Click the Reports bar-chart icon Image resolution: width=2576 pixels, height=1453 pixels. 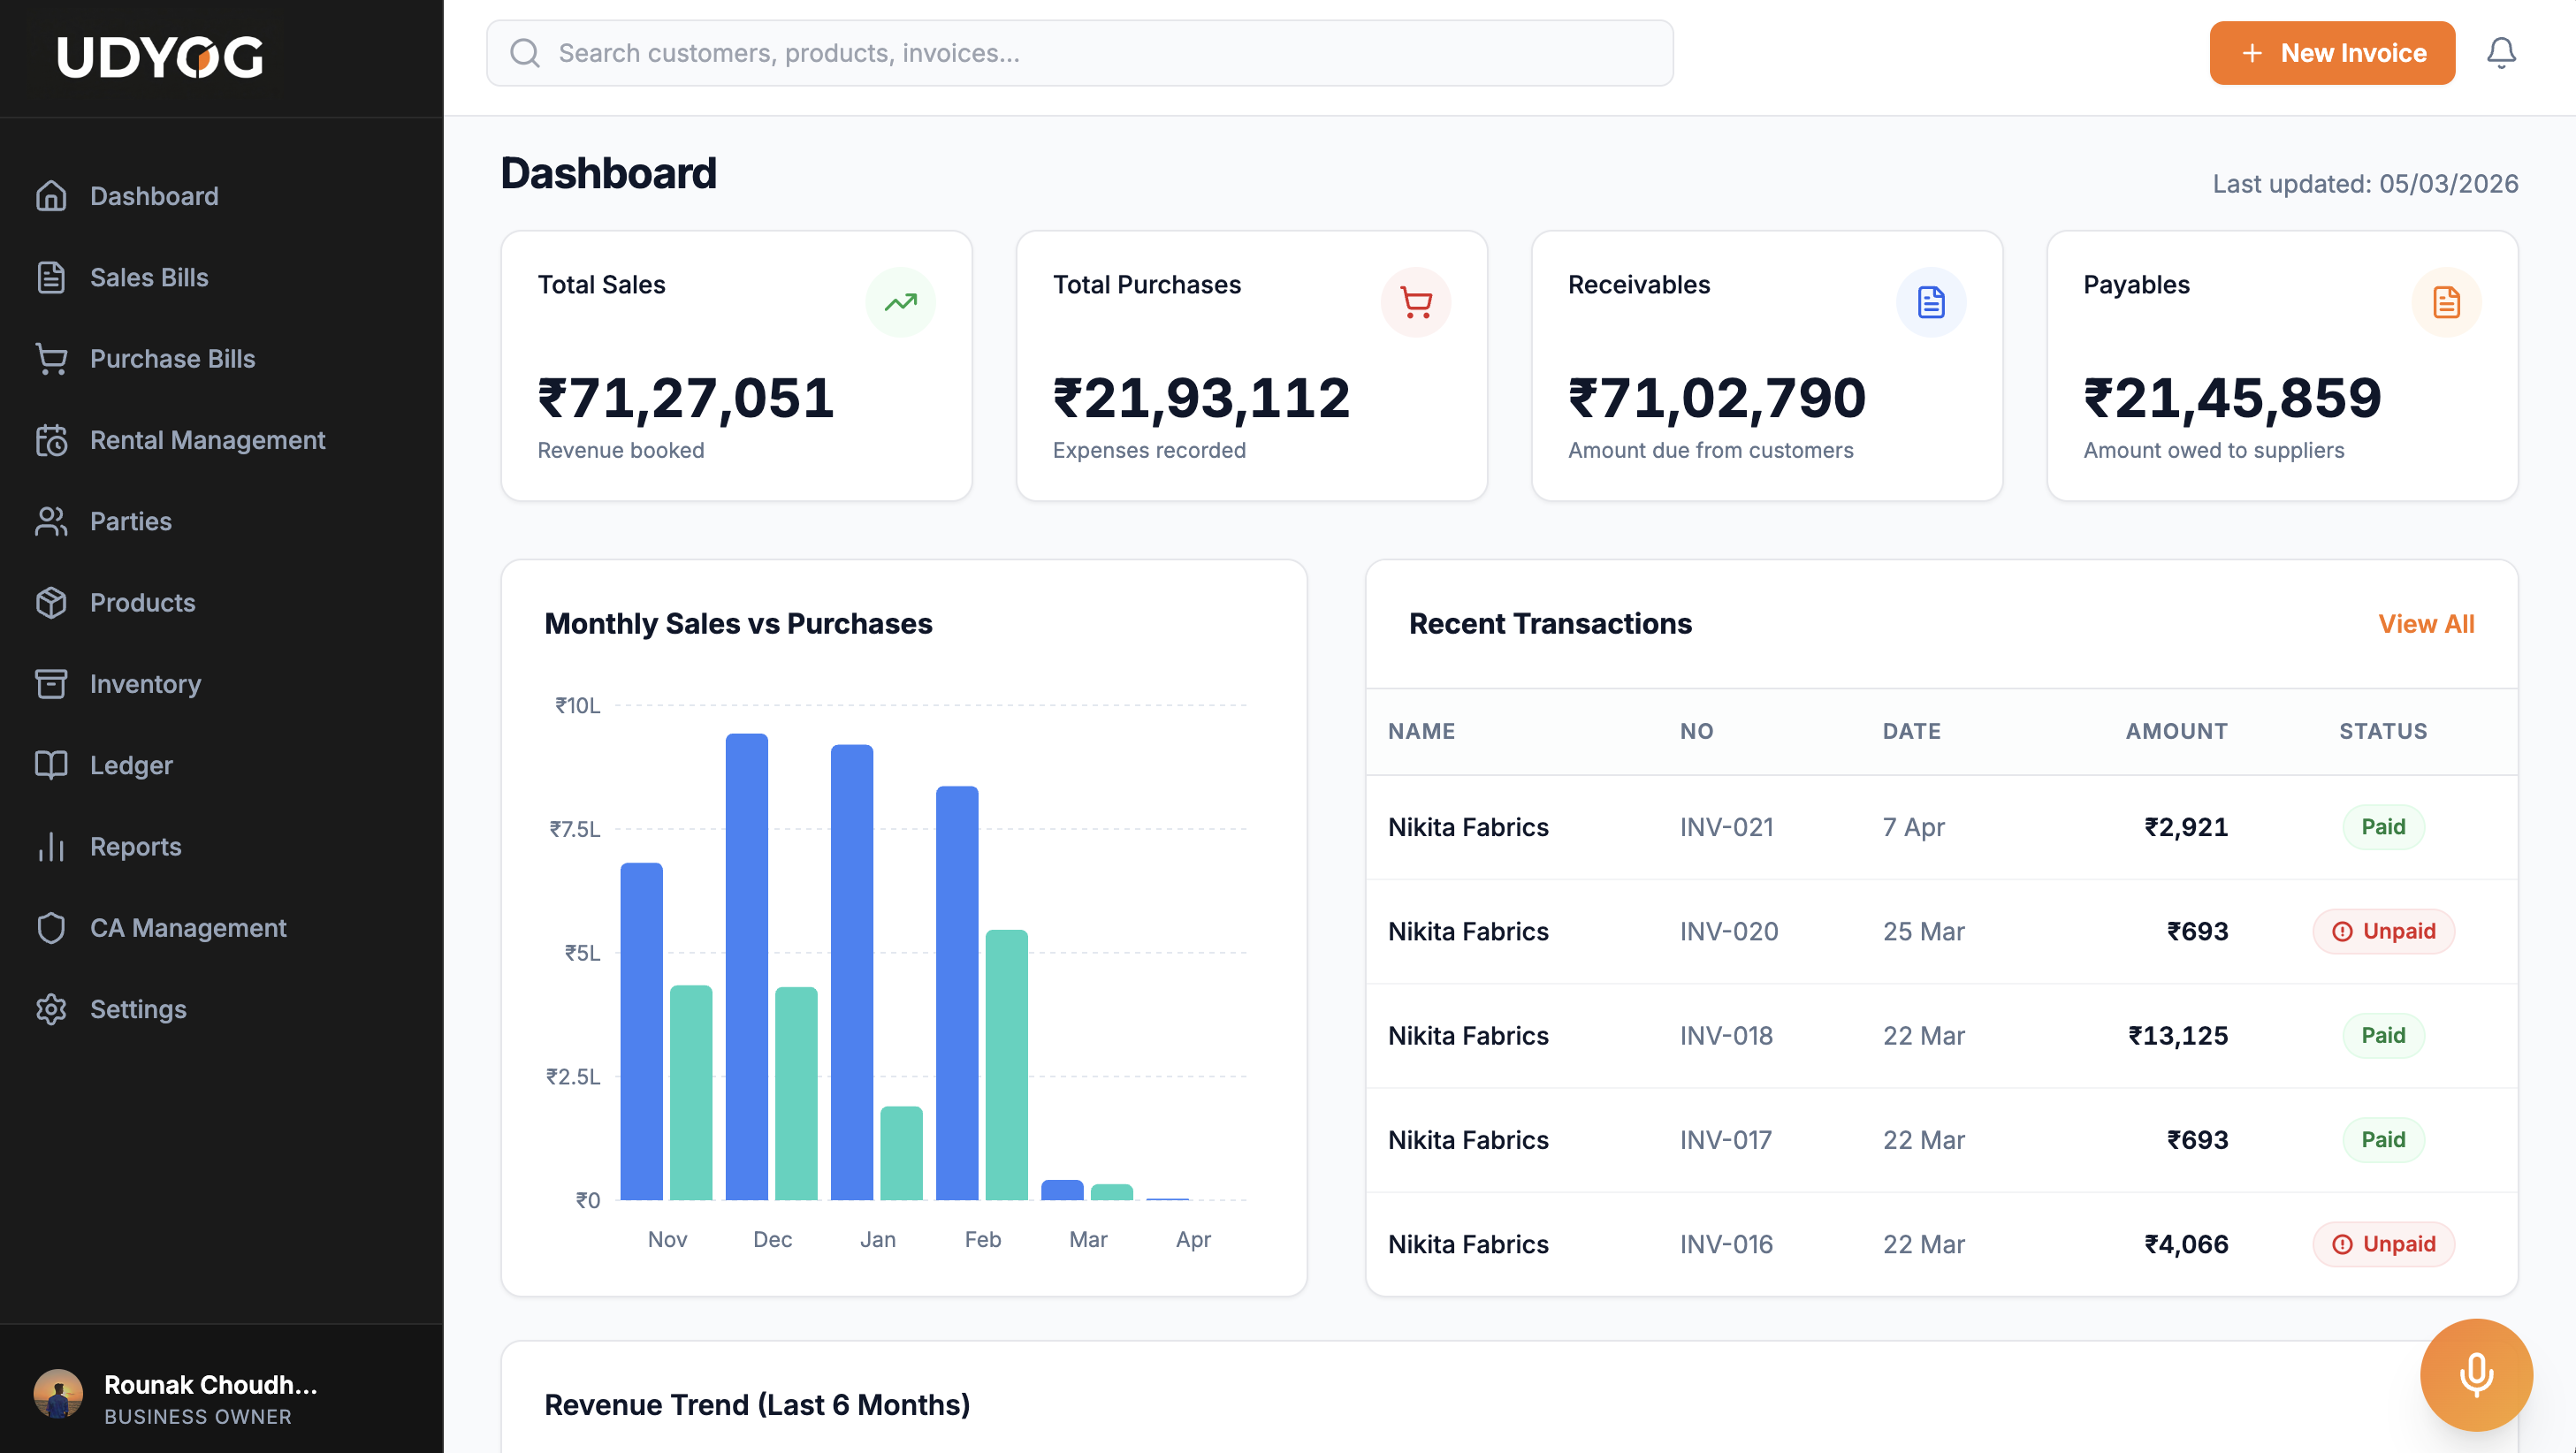coord(52,846)
